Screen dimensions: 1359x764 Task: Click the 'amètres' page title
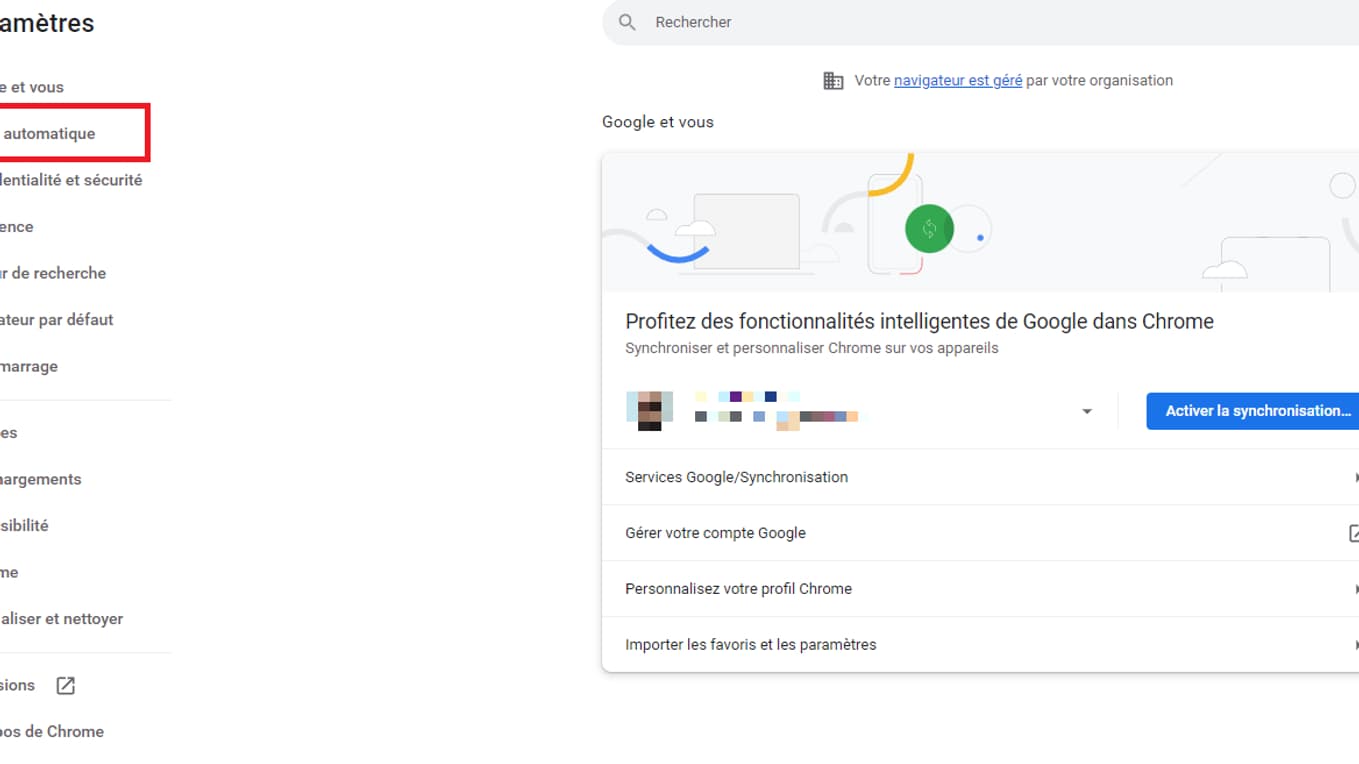[x=47, y=23]
